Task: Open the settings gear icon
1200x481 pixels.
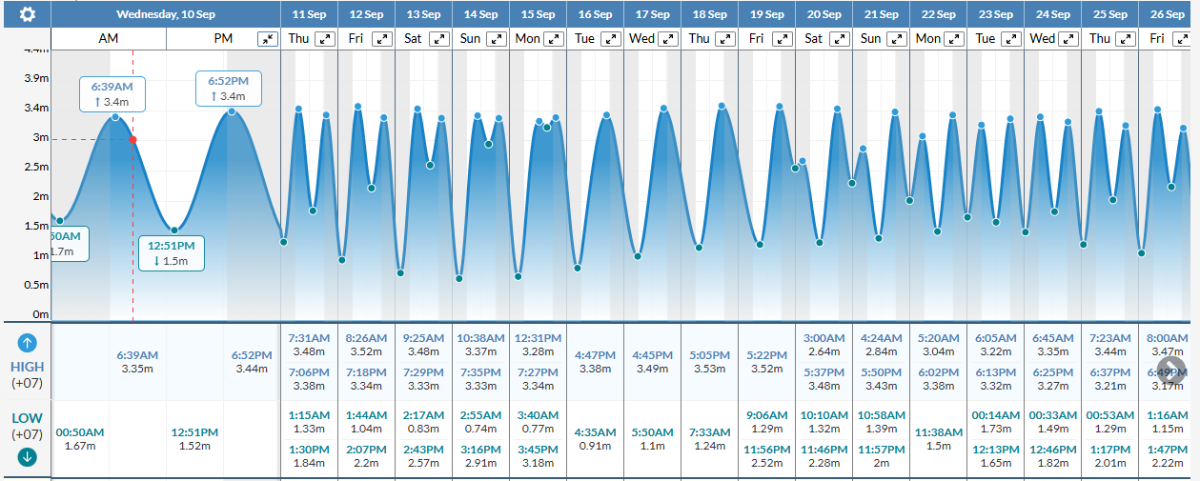Action: [27, 14]
